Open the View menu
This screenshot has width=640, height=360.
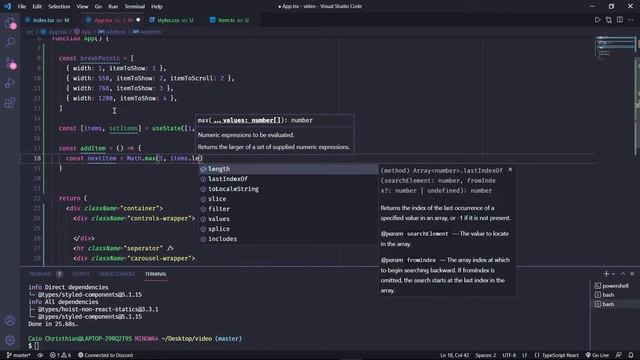click(x=82, y=7)
